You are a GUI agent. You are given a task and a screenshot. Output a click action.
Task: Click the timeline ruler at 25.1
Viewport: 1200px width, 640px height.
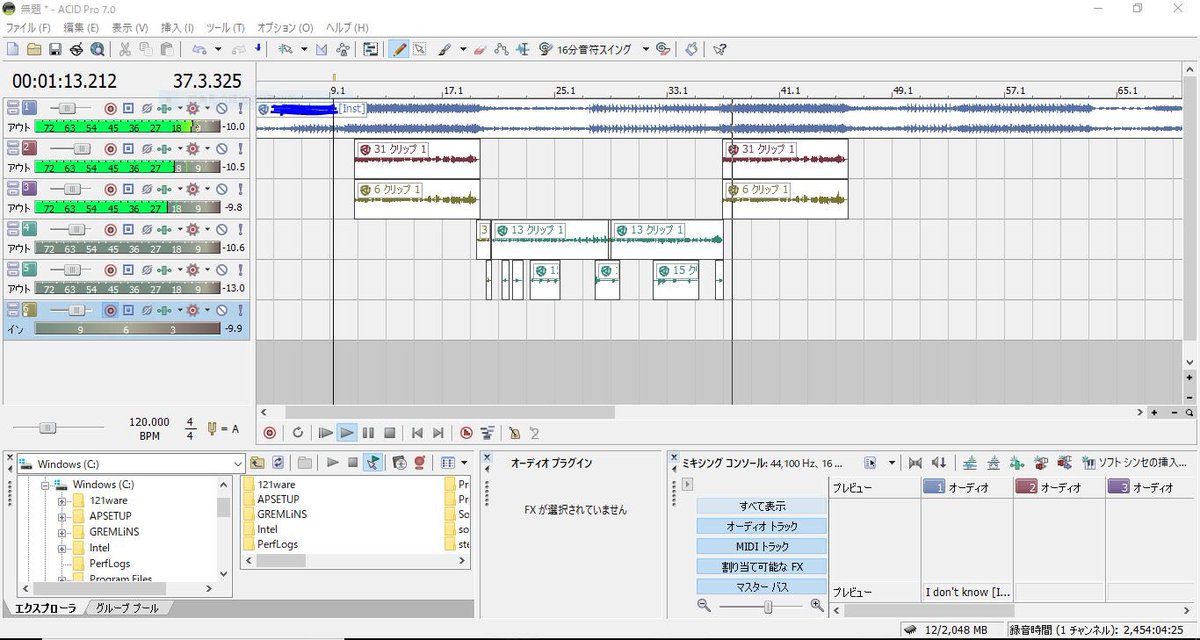coord(566,90)
